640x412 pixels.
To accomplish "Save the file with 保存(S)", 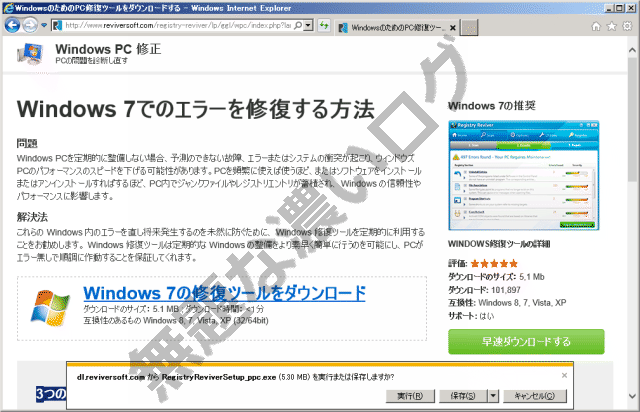I will point(463,396).
